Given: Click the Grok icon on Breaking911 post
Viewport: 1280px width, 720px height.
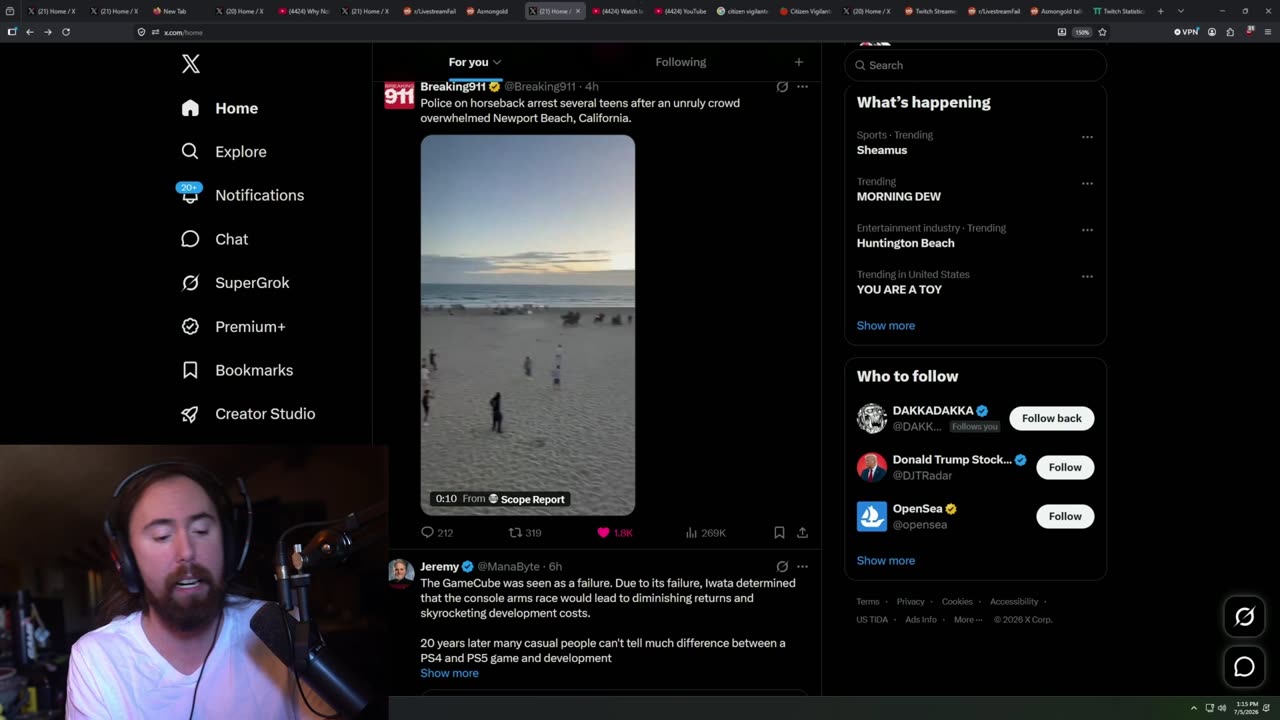Looking at the screenshot, I should (x=782, y=87).
